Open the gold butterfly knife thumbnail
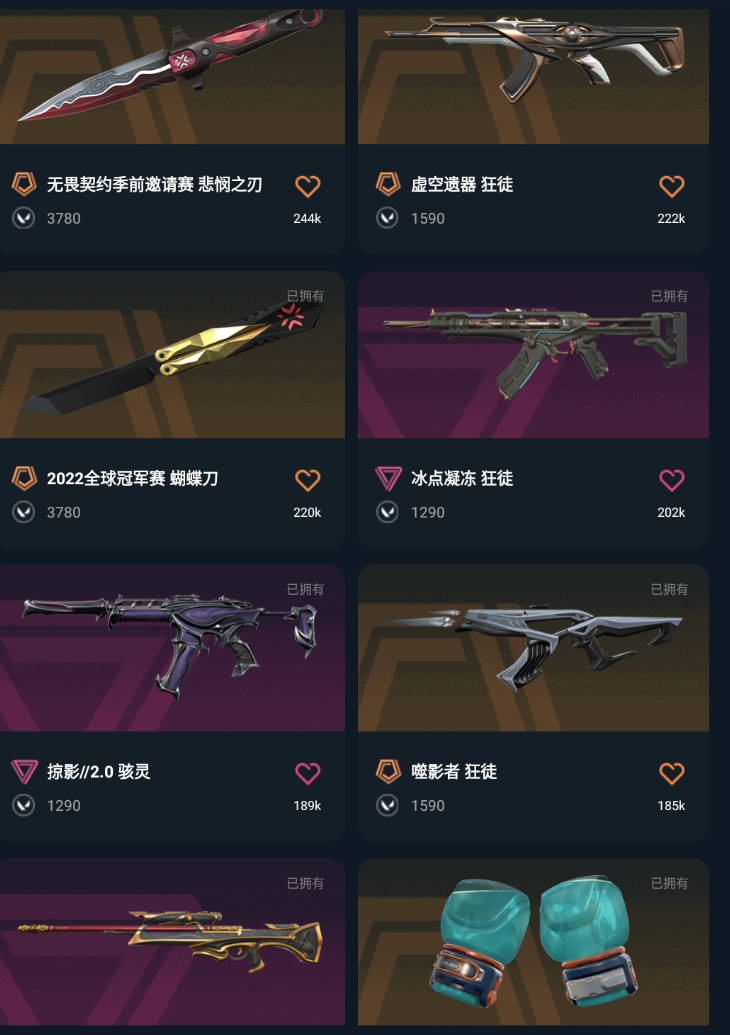The image size is (730, 1035). click(172, 354)
